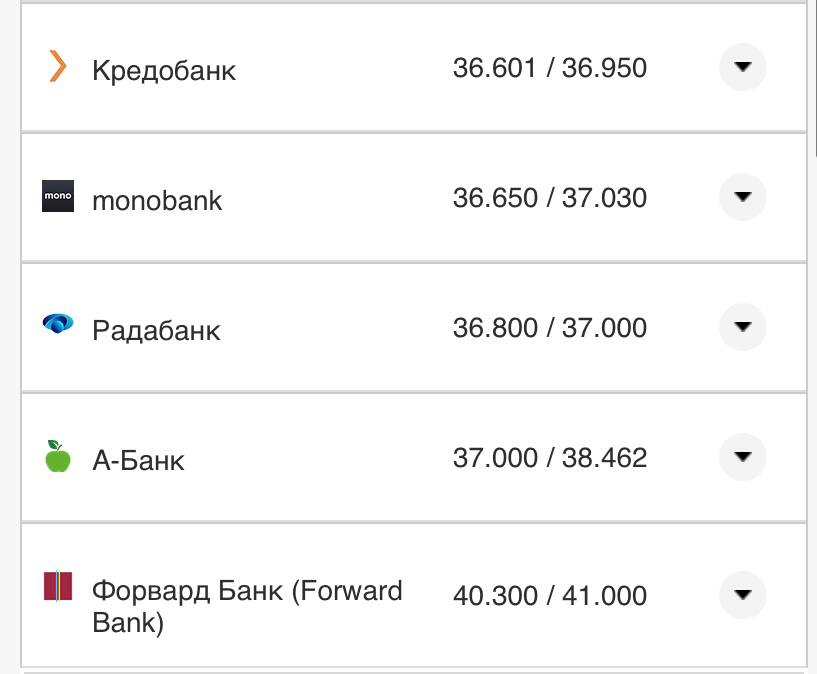Expand the Кредобанк rate details
The width and height of the screenshot is (817, 674).
click(741, 64)
